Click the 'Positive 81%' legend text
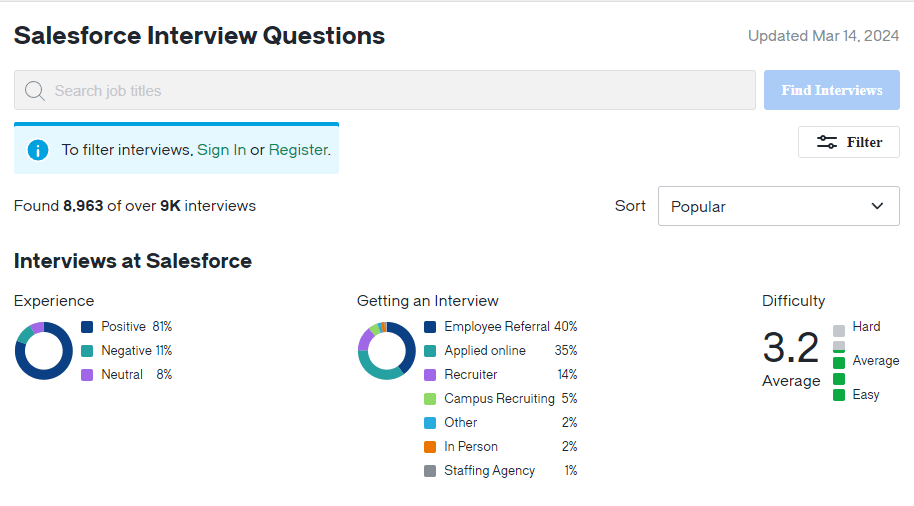Screen dimensions: 914x506 tap(136, 326)
